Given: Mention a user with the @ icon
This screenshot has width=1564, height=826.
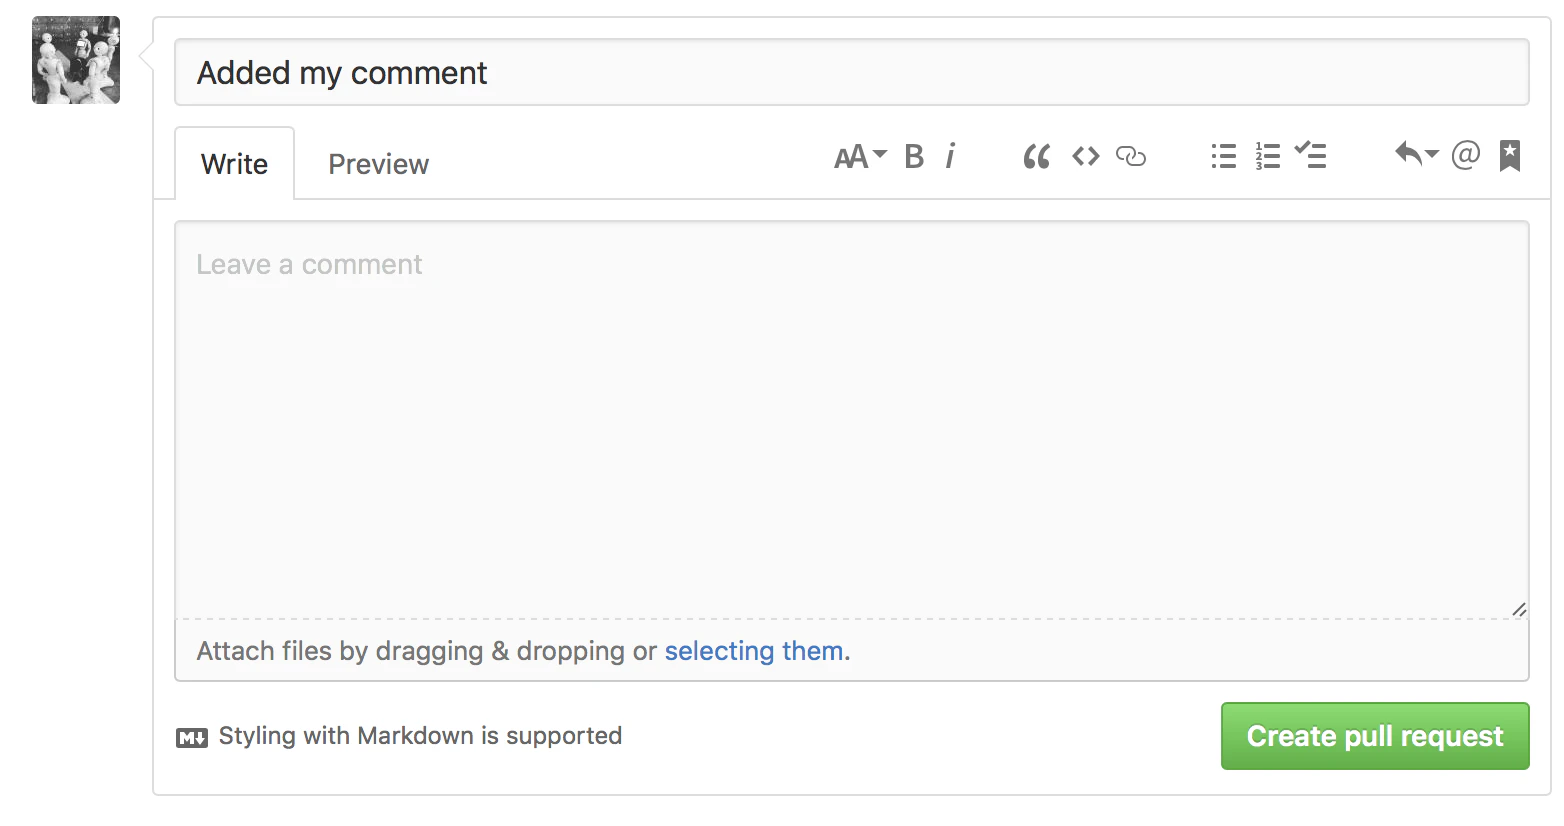Looking at the screenshot, I should click(1466, 155).
